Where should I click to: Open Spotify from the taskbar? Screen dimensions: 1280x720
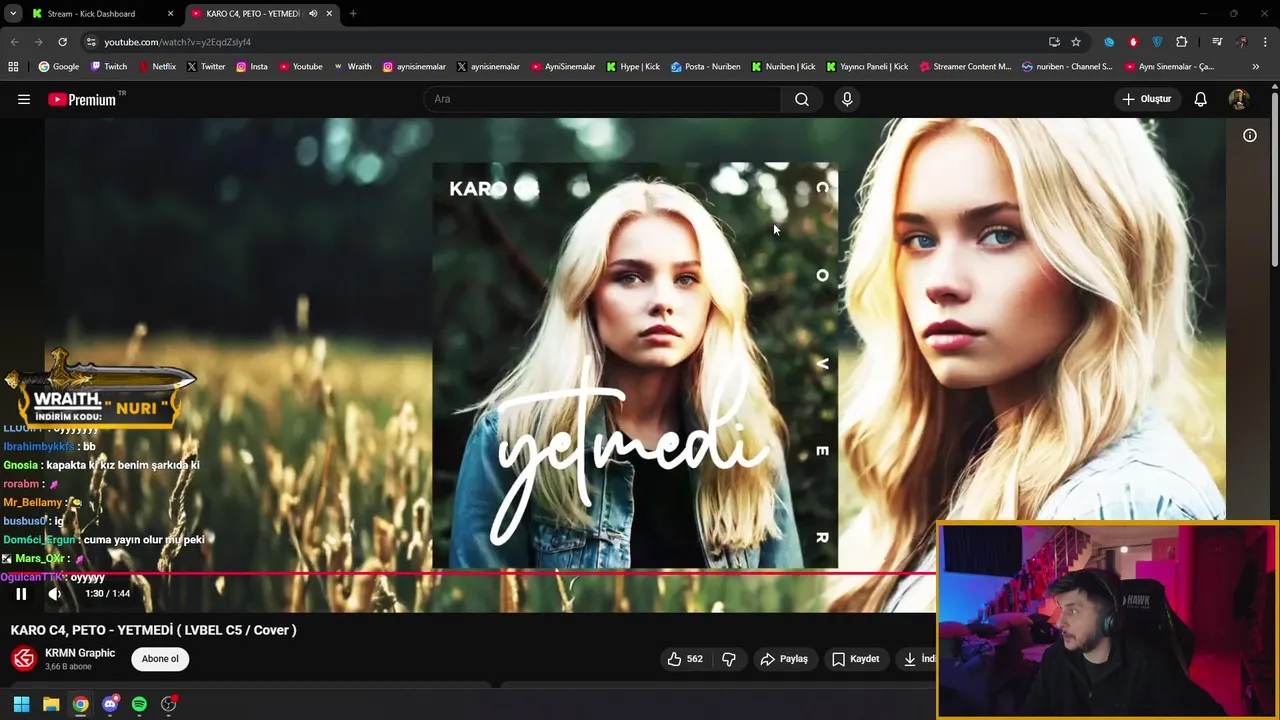point(139,704)
